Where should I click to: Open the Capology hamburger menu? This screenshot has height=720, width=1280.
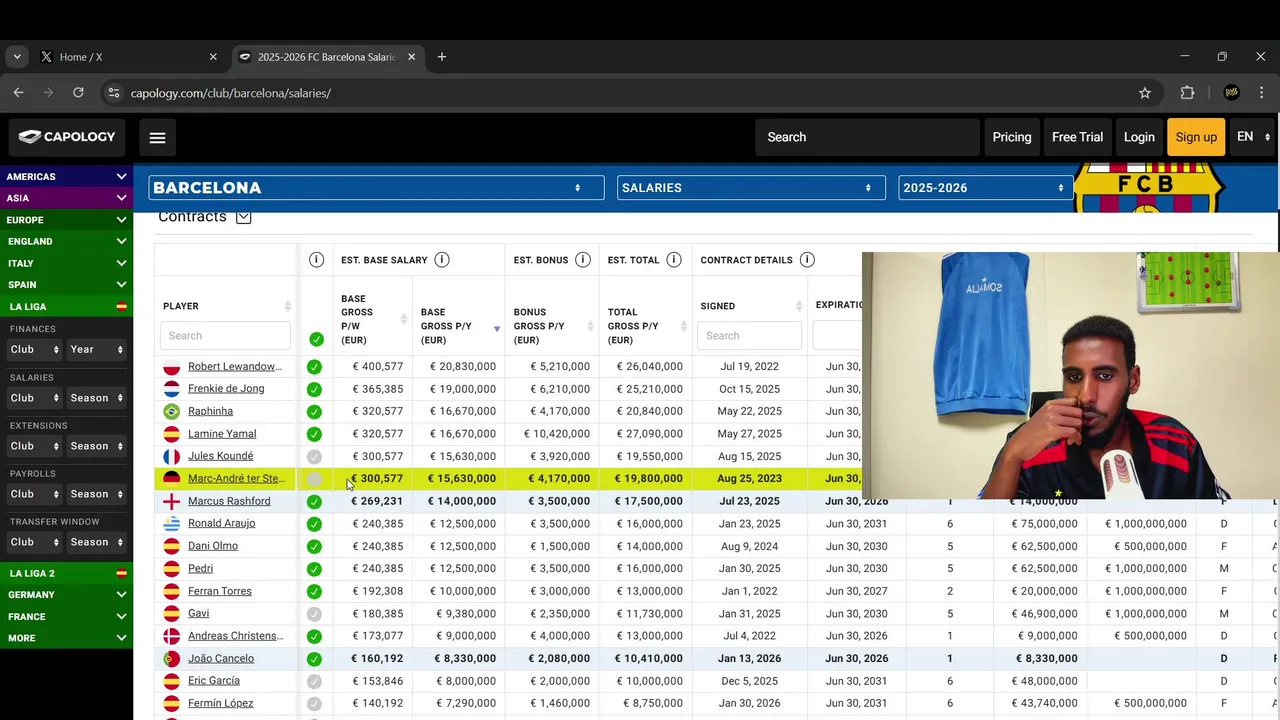[157, 137]
